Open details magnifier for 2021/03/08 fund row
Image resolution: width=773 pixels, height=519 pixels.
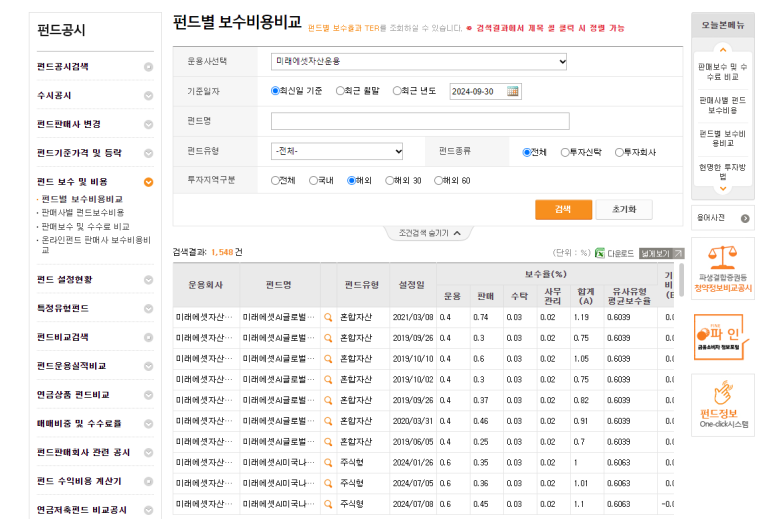click(328, 317)
